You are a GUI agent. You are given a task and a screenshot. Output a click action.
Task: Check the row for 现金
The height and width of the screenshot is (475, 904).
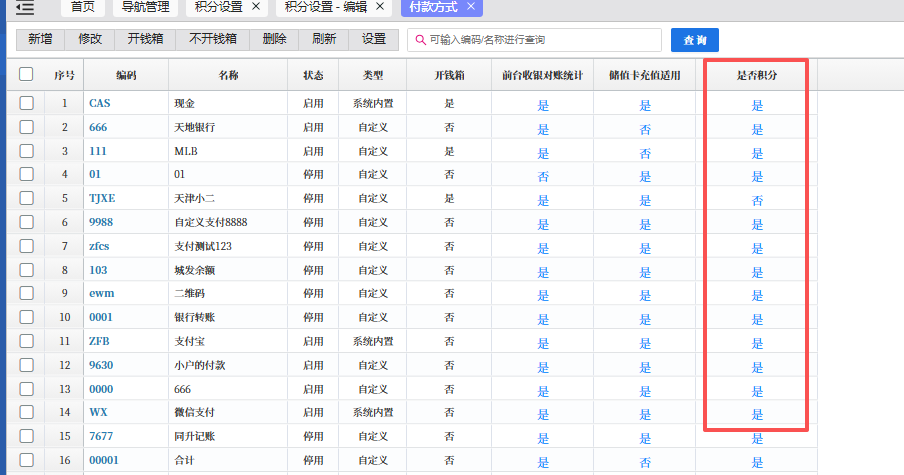pyautogui.click(x=27, y=103)
